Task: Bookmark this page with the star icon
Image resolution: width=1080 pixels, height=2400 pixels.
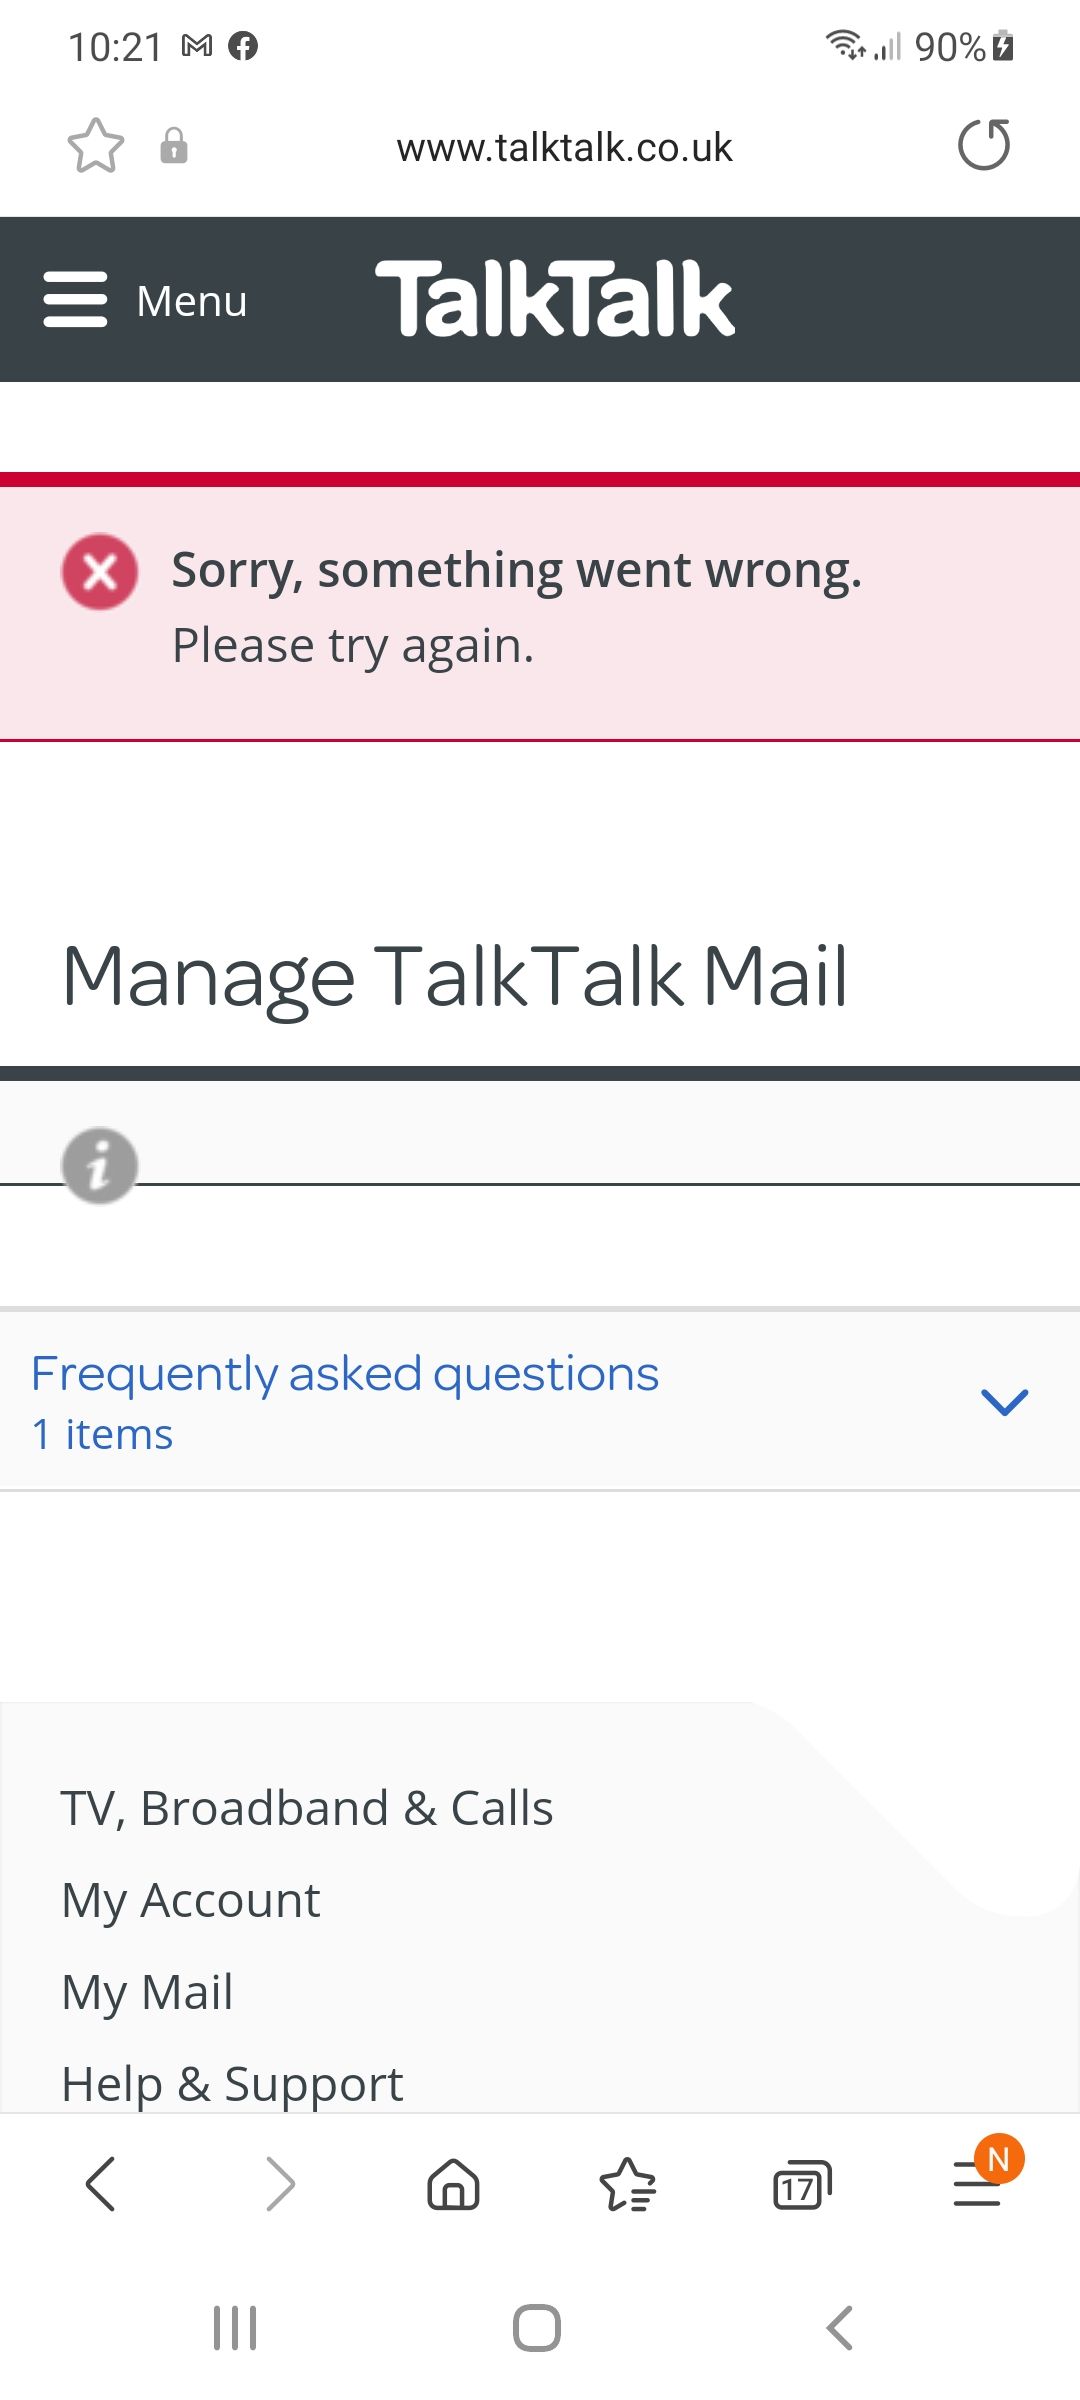Action: click(95, 146)
